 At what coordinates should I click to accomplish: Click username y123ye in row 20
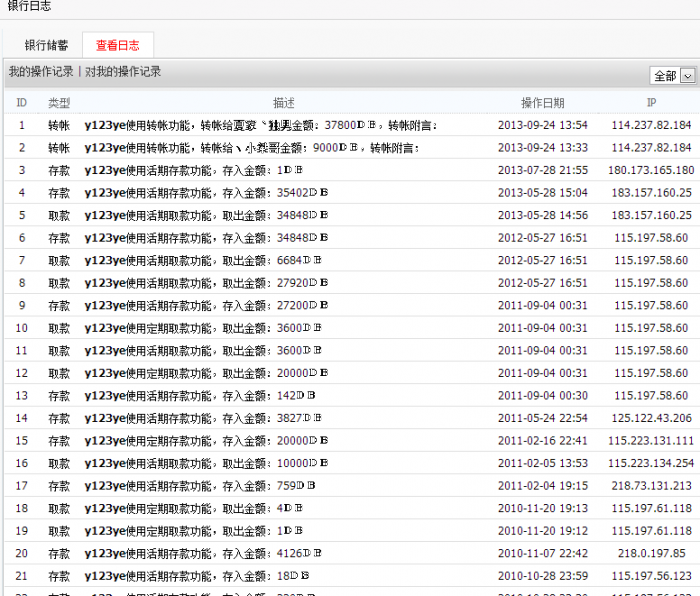[x=105, y=554]
